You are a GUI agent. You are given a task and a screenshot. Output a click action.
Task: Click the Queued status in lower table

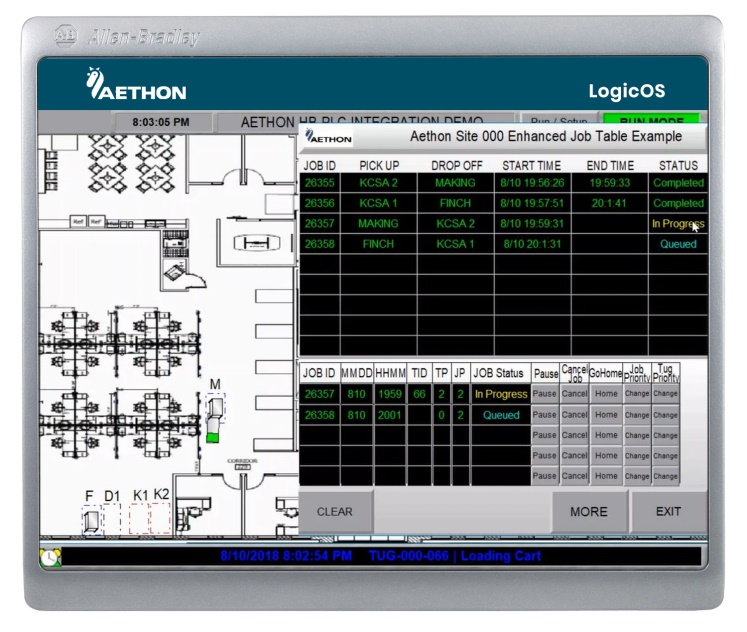tap(501, 415)
